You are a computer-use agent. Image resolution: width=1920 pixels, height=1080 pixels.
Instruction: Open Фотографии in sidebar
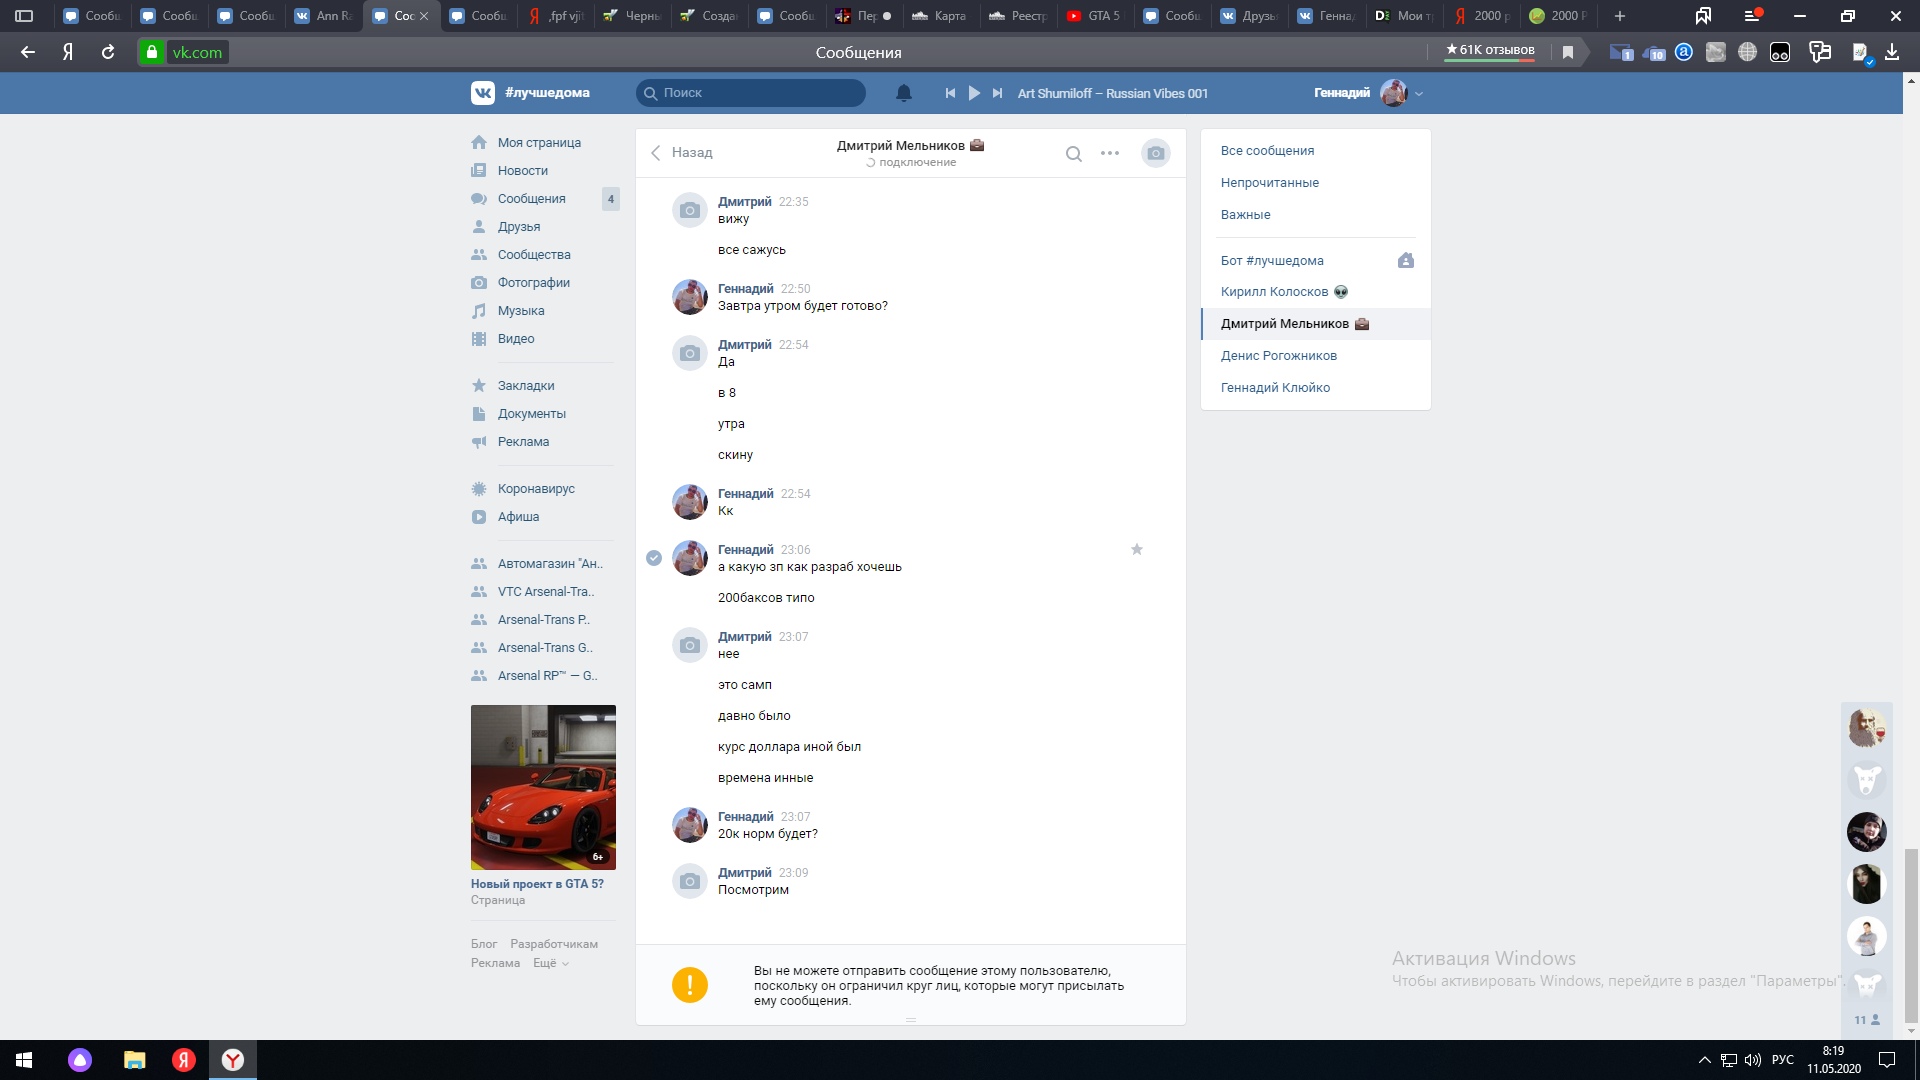click(534, 283)
